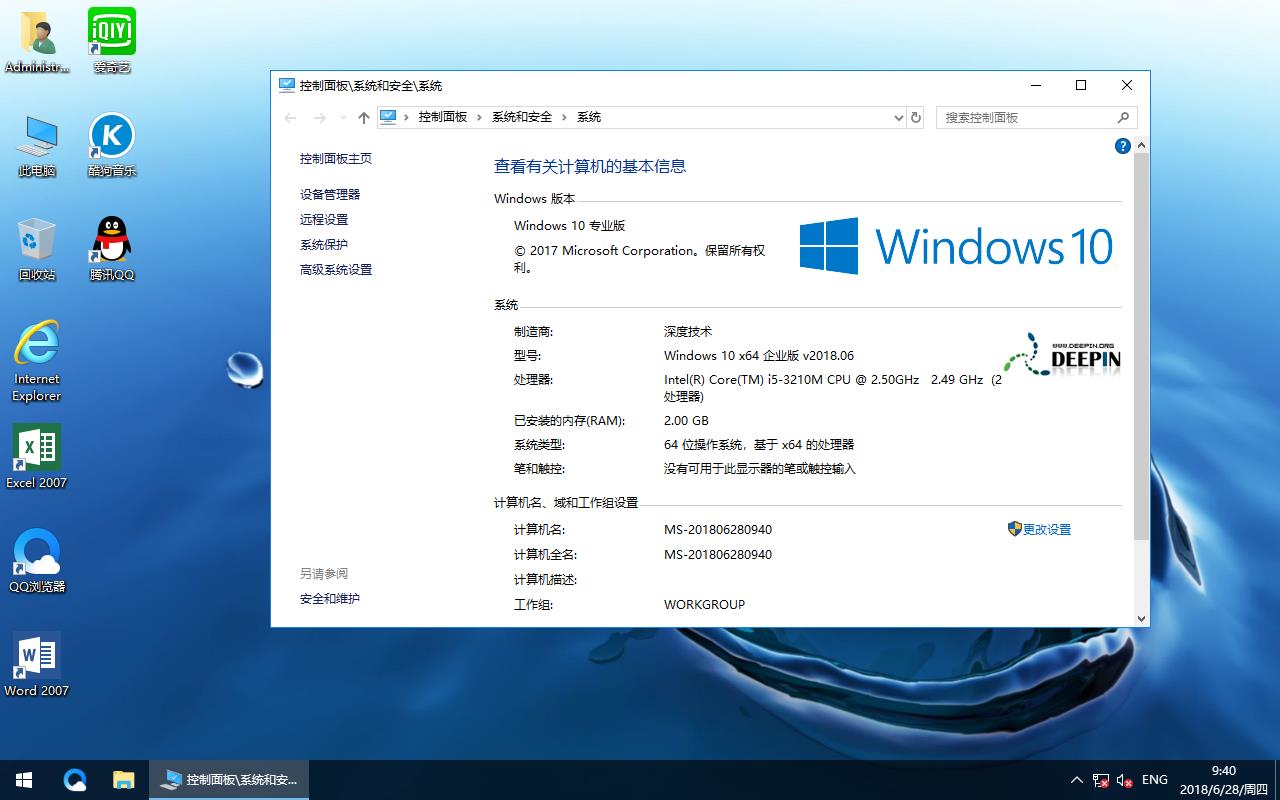Viewport: 1280px width, 800px height.
Task: Open 高级系统设置 from the sidebar
Action: [337, 269]
